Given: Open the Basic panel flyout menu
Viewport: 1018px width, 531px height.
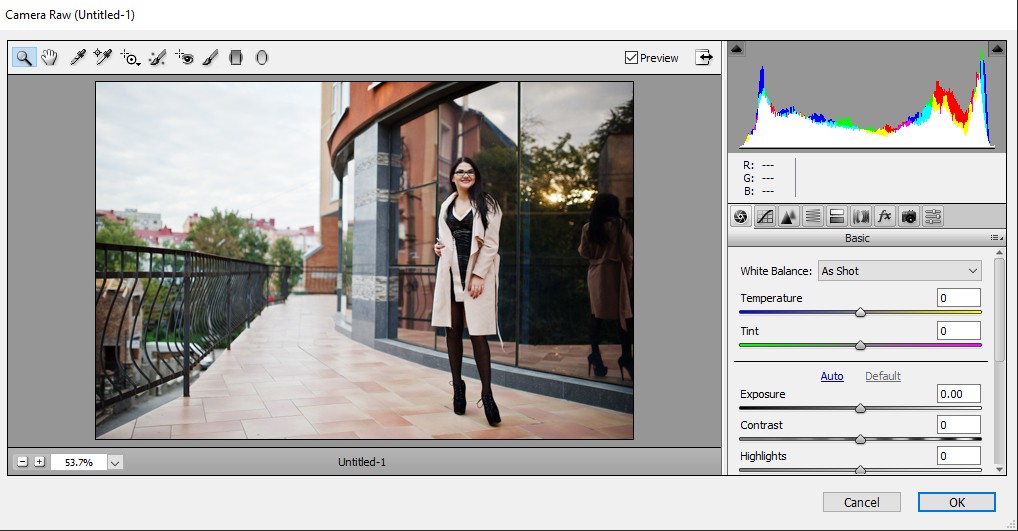Looking at the screenshot, I should pos(996,238).
